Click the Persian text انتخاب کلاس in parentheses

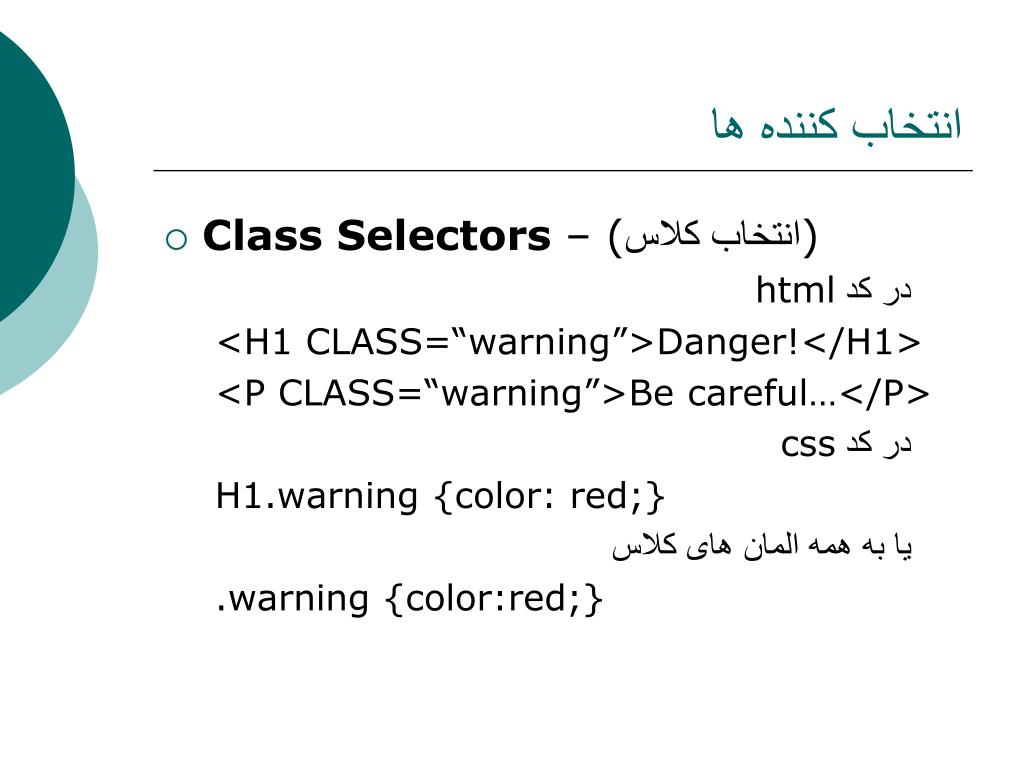tap(712, 235)
